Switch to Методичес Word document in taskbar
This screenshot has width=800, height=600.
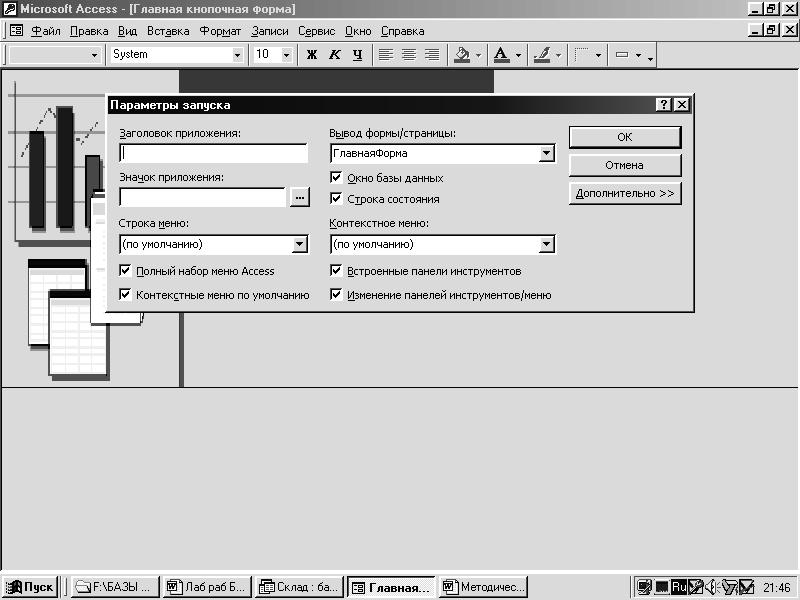[483, 587]
